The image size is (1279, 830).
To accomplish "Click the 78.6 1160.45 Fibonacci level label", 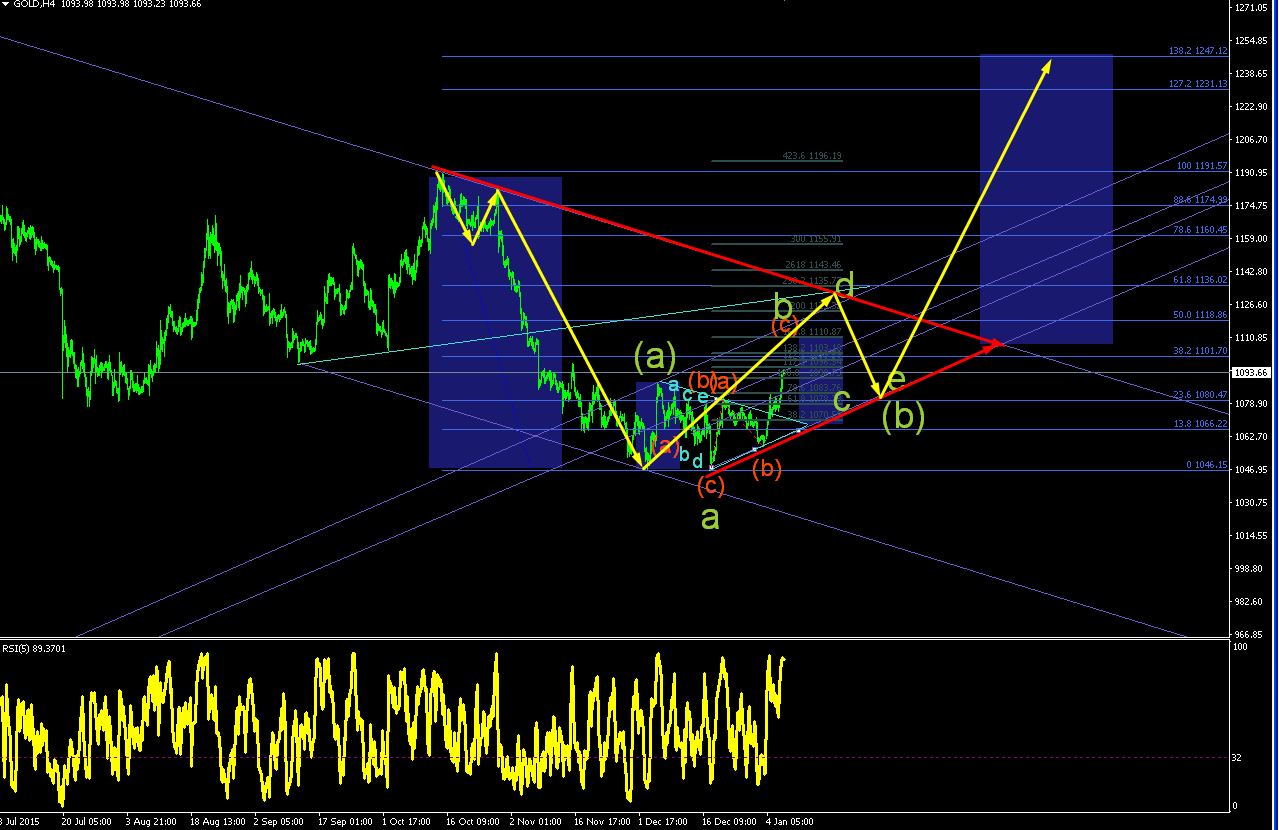I will pos(1200,230).
